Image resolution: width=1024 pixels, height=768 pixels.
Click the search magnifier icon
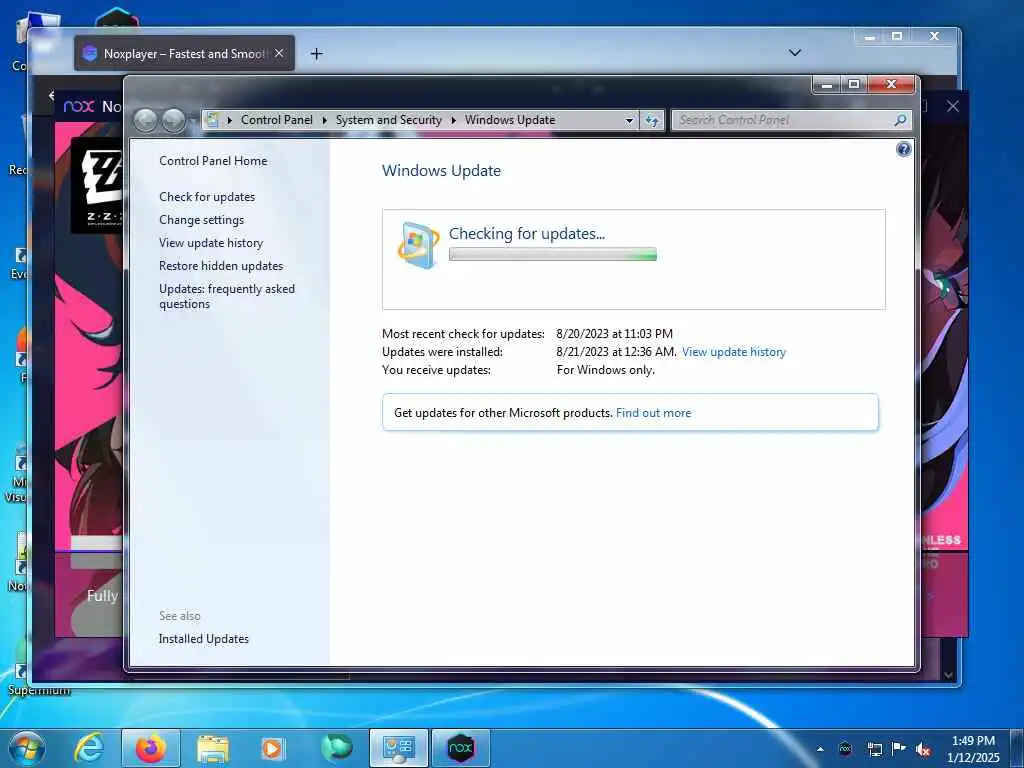point(901,120)
